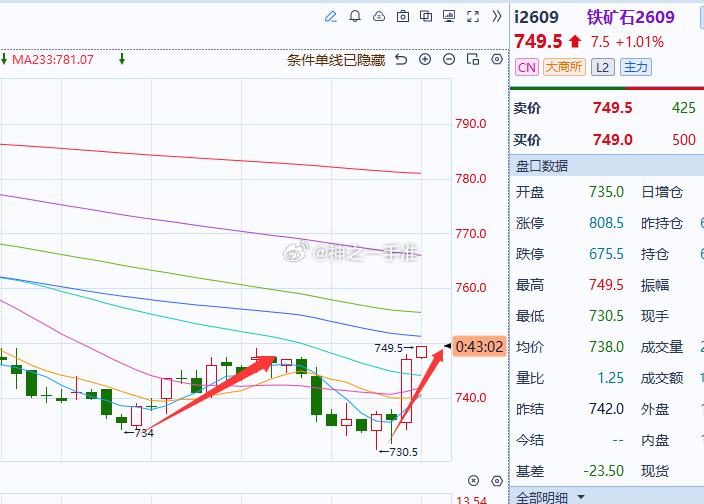Click the 铁矿石2609 contract name

click(x=630, y=18)
